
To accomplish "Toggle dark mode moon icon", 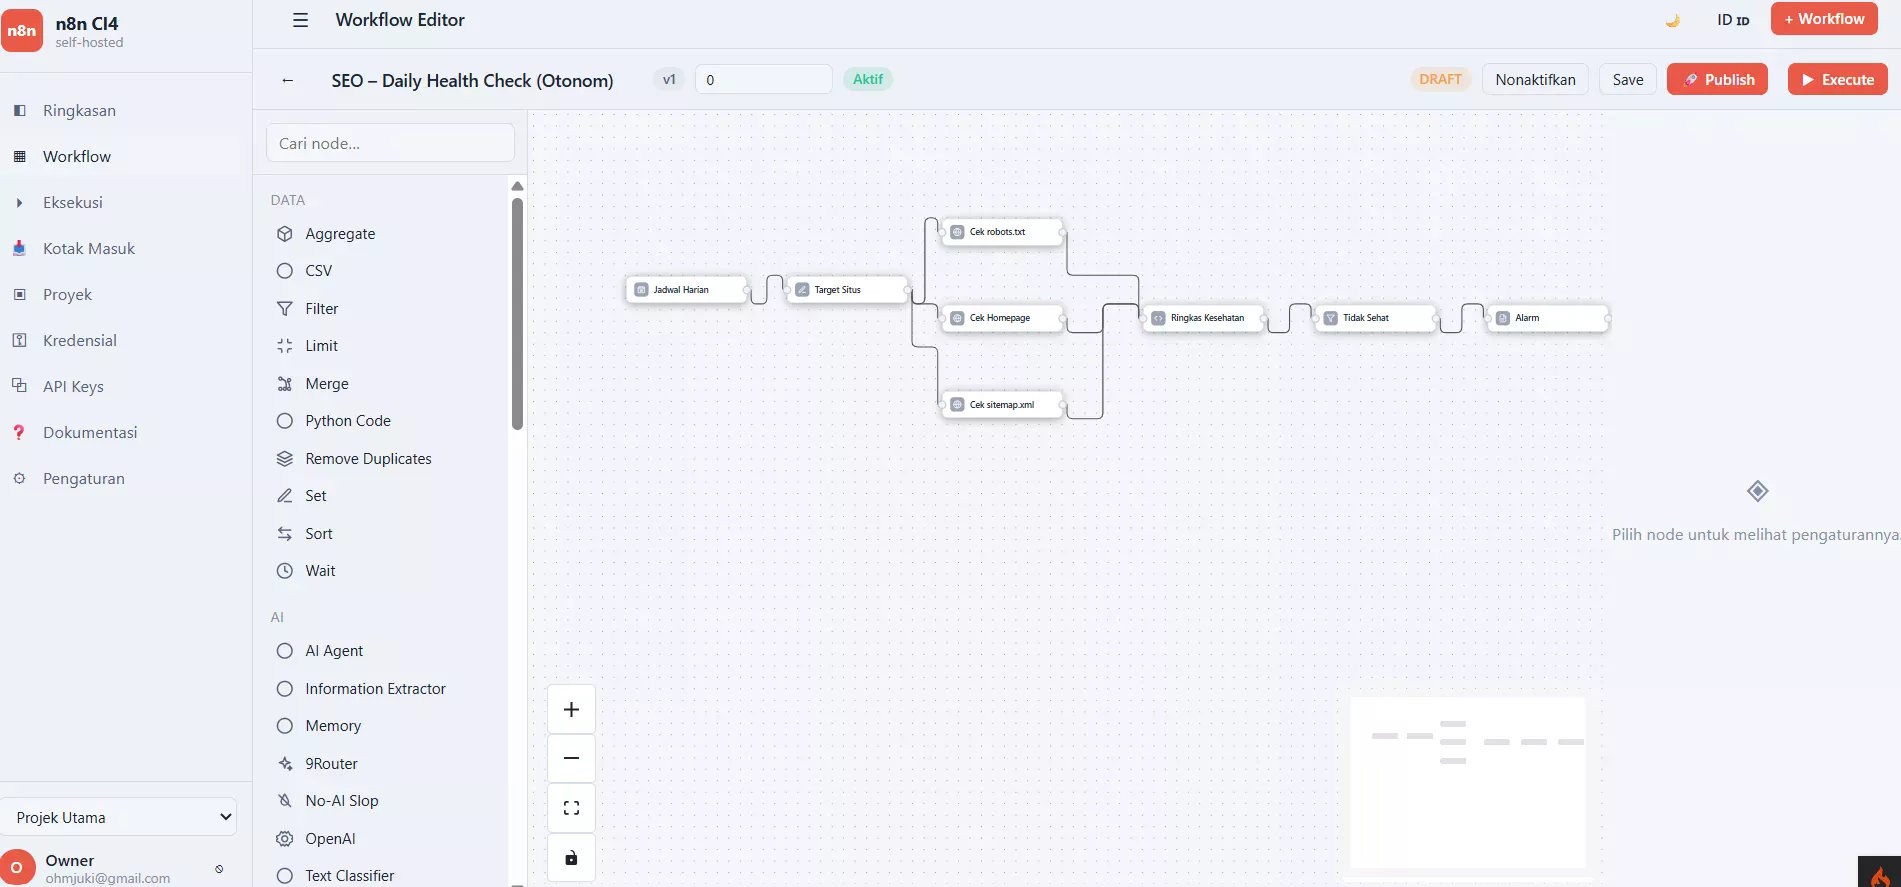I will [x=1672, y=20].
